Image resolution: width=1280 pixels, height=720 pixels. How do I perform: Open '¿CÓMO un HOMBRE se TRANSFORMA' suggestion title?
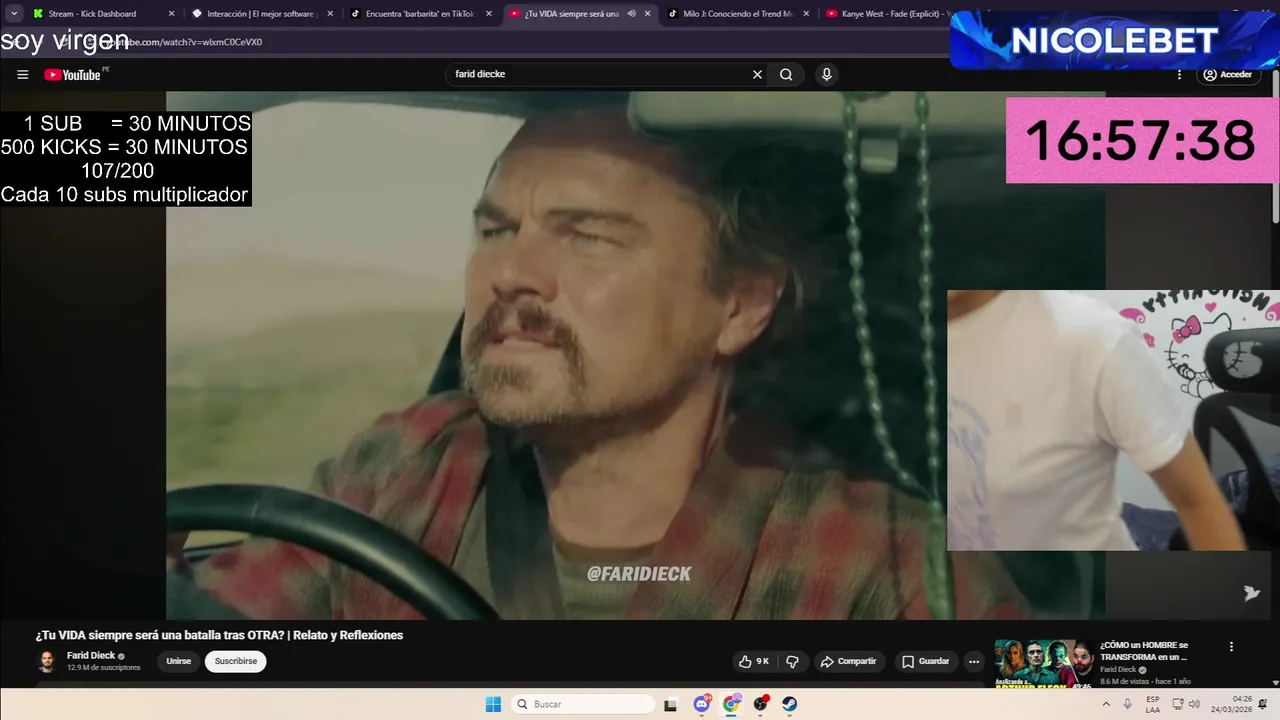coord(1144,651)
